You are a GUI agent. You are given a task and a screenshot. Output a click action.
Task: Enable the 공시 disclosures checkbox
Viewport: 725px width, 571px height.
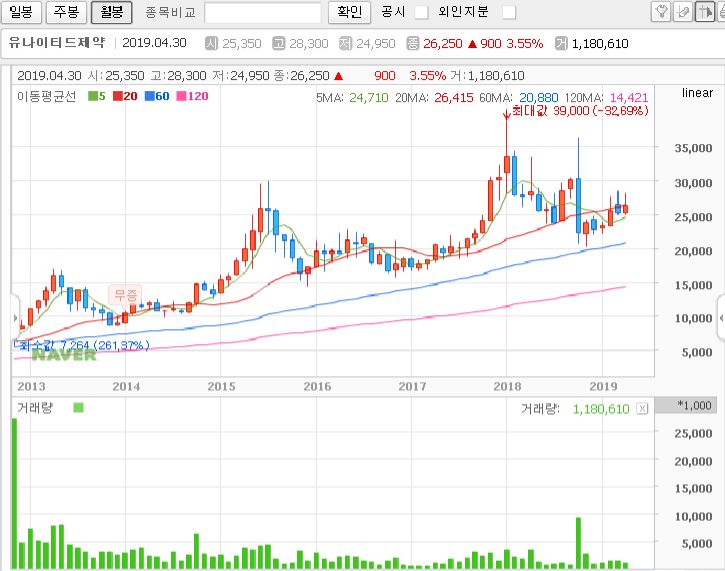tap(421, 12)
